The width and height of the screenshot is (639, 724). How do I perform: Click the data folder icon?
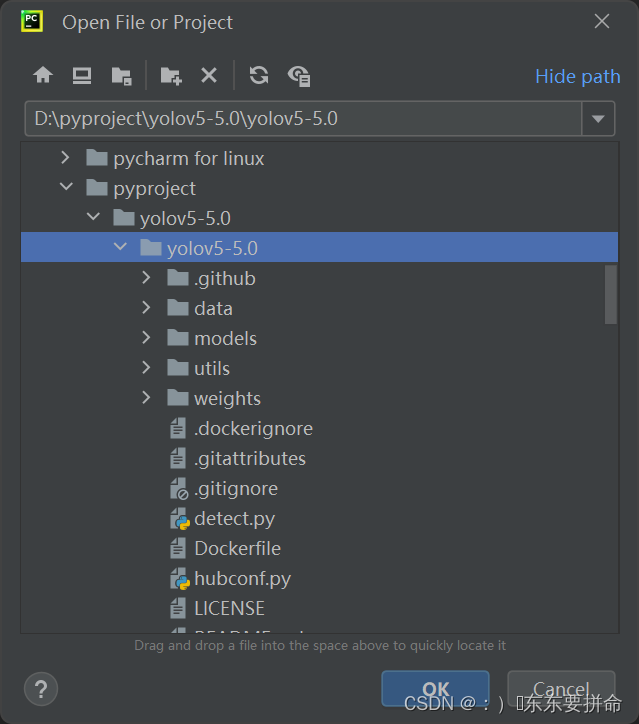pyautogui.click(x=178, y=308)
